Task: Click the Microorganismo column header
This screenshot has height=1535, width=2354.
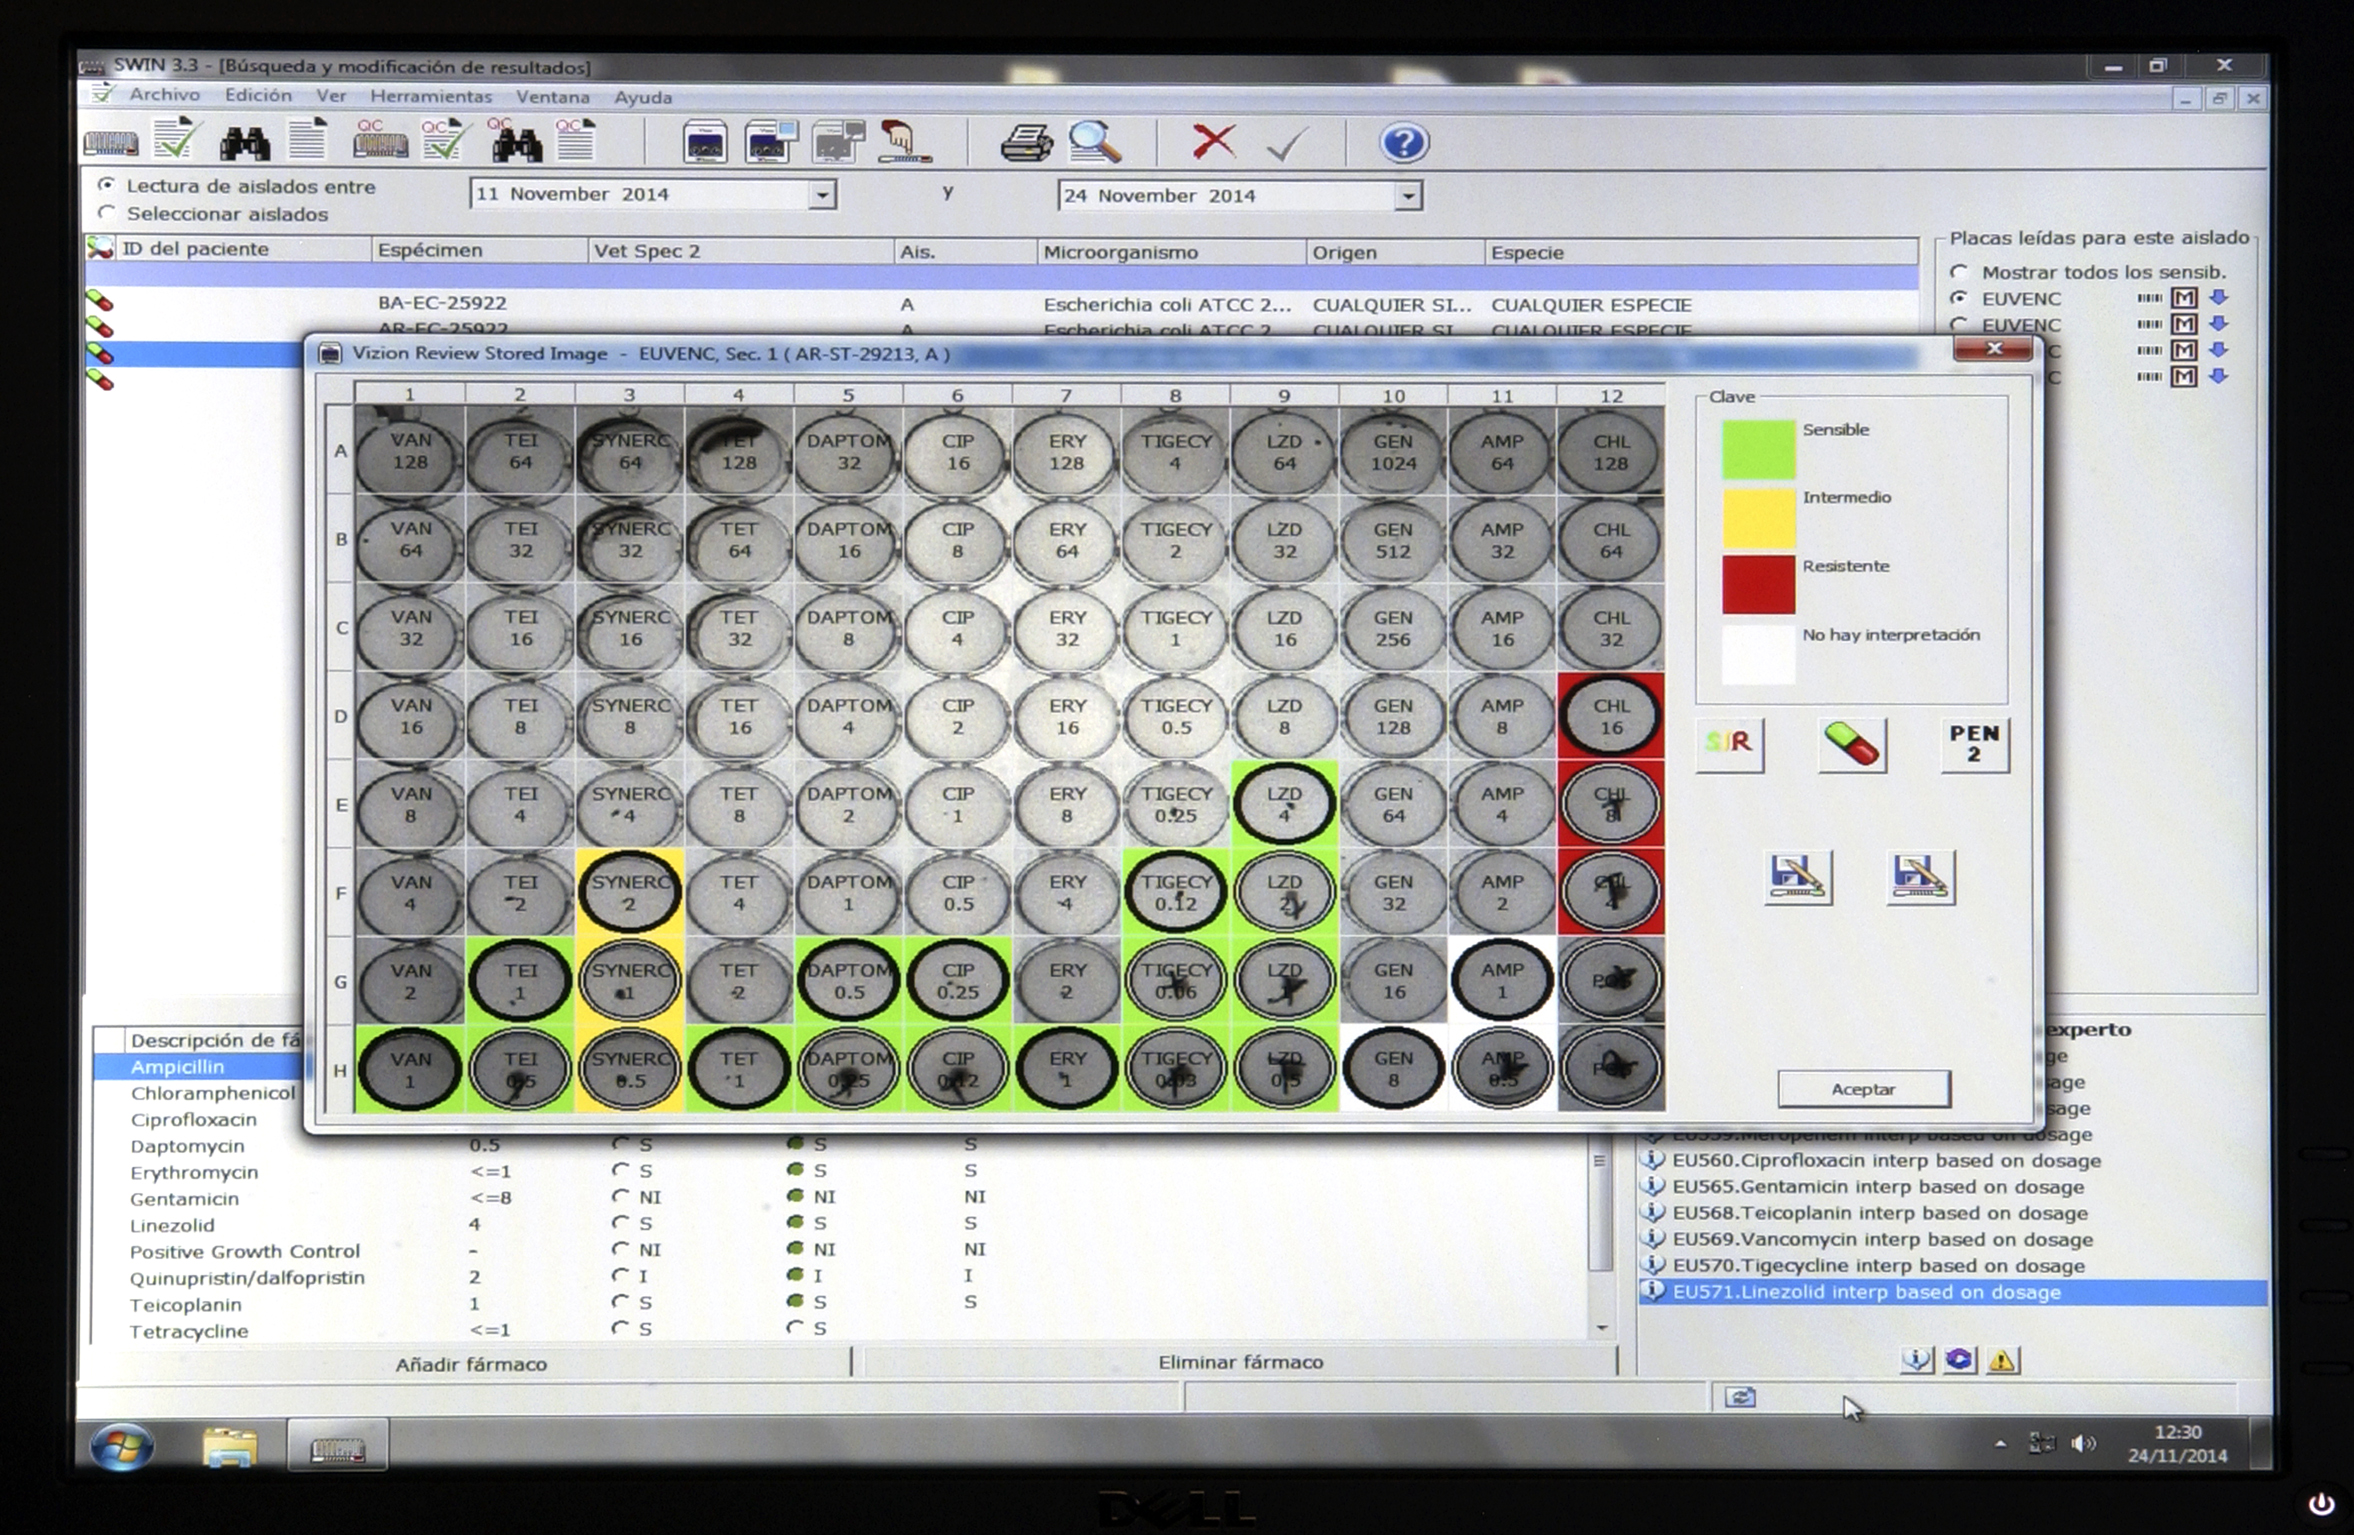Action: point(1171,252)
